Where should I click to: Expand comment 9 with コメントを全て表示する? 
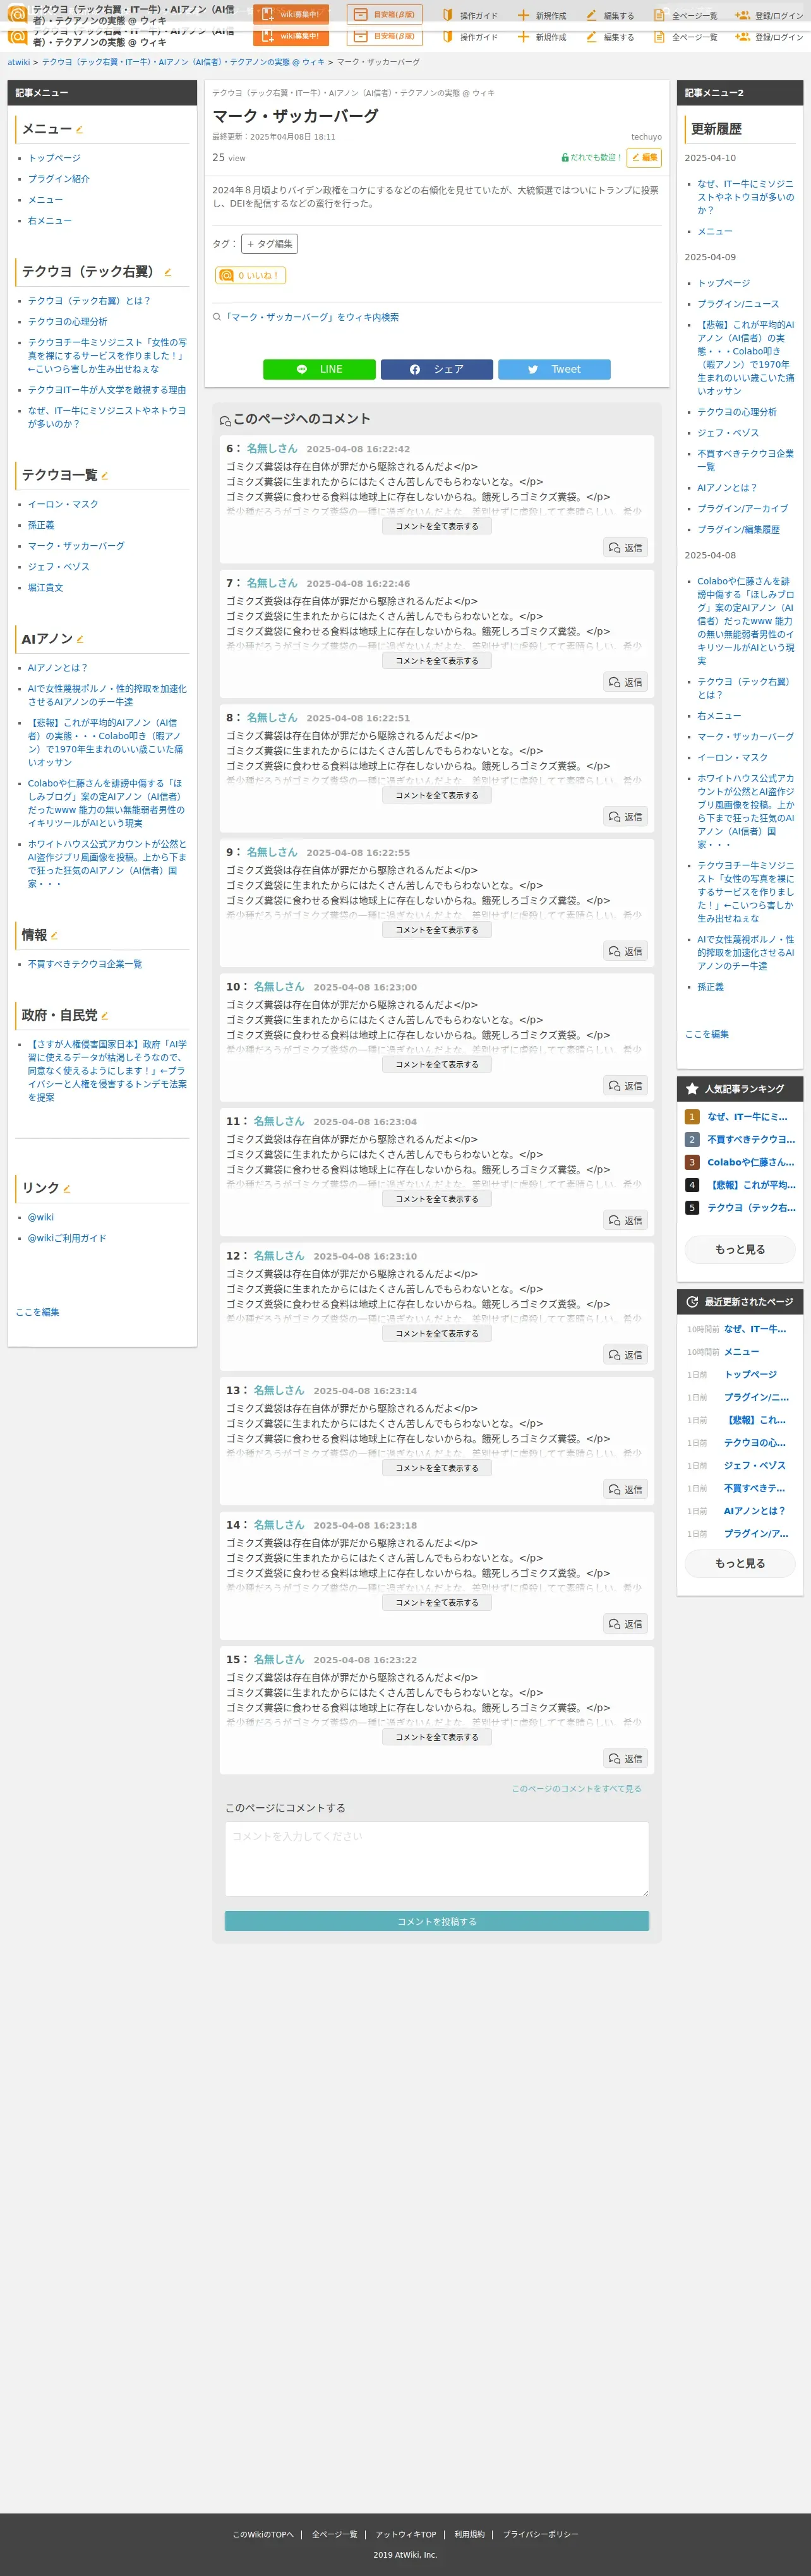[x=437, y=930]
